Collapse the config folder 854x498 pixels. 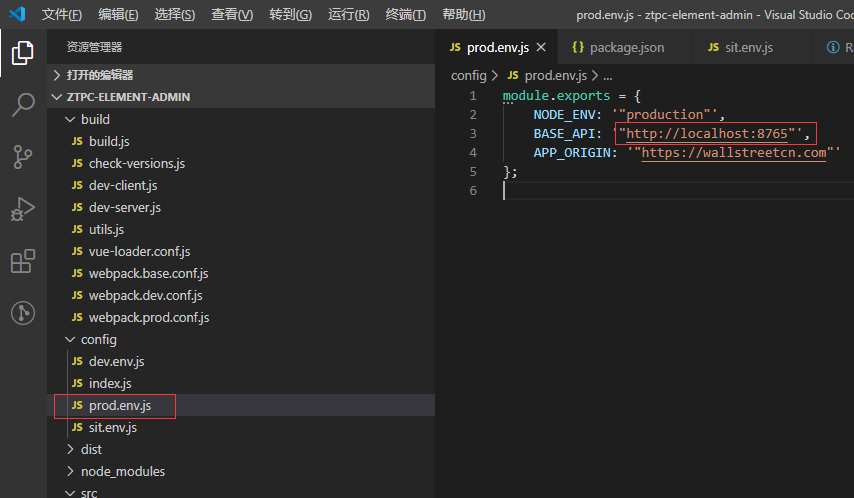(241, 339)
